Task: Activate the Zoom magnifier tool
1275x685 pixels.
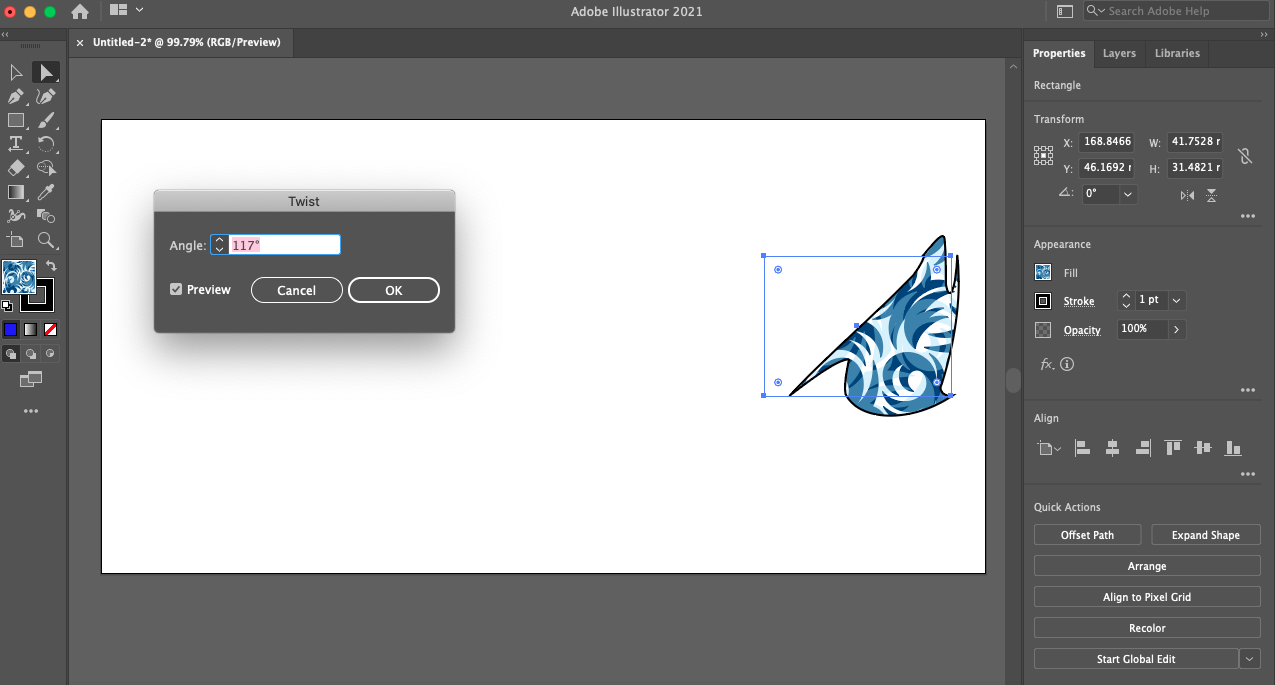Action: [45, 240]
